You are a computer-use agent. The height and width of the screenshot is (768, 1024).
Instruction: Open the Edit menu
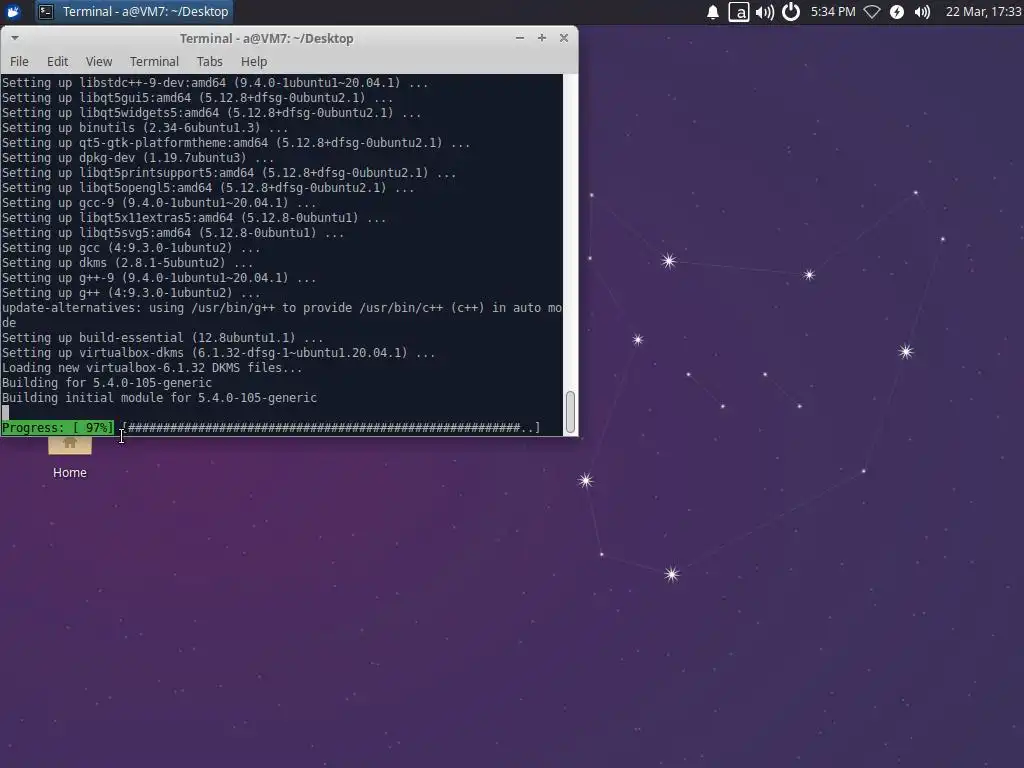click(57, 61)
